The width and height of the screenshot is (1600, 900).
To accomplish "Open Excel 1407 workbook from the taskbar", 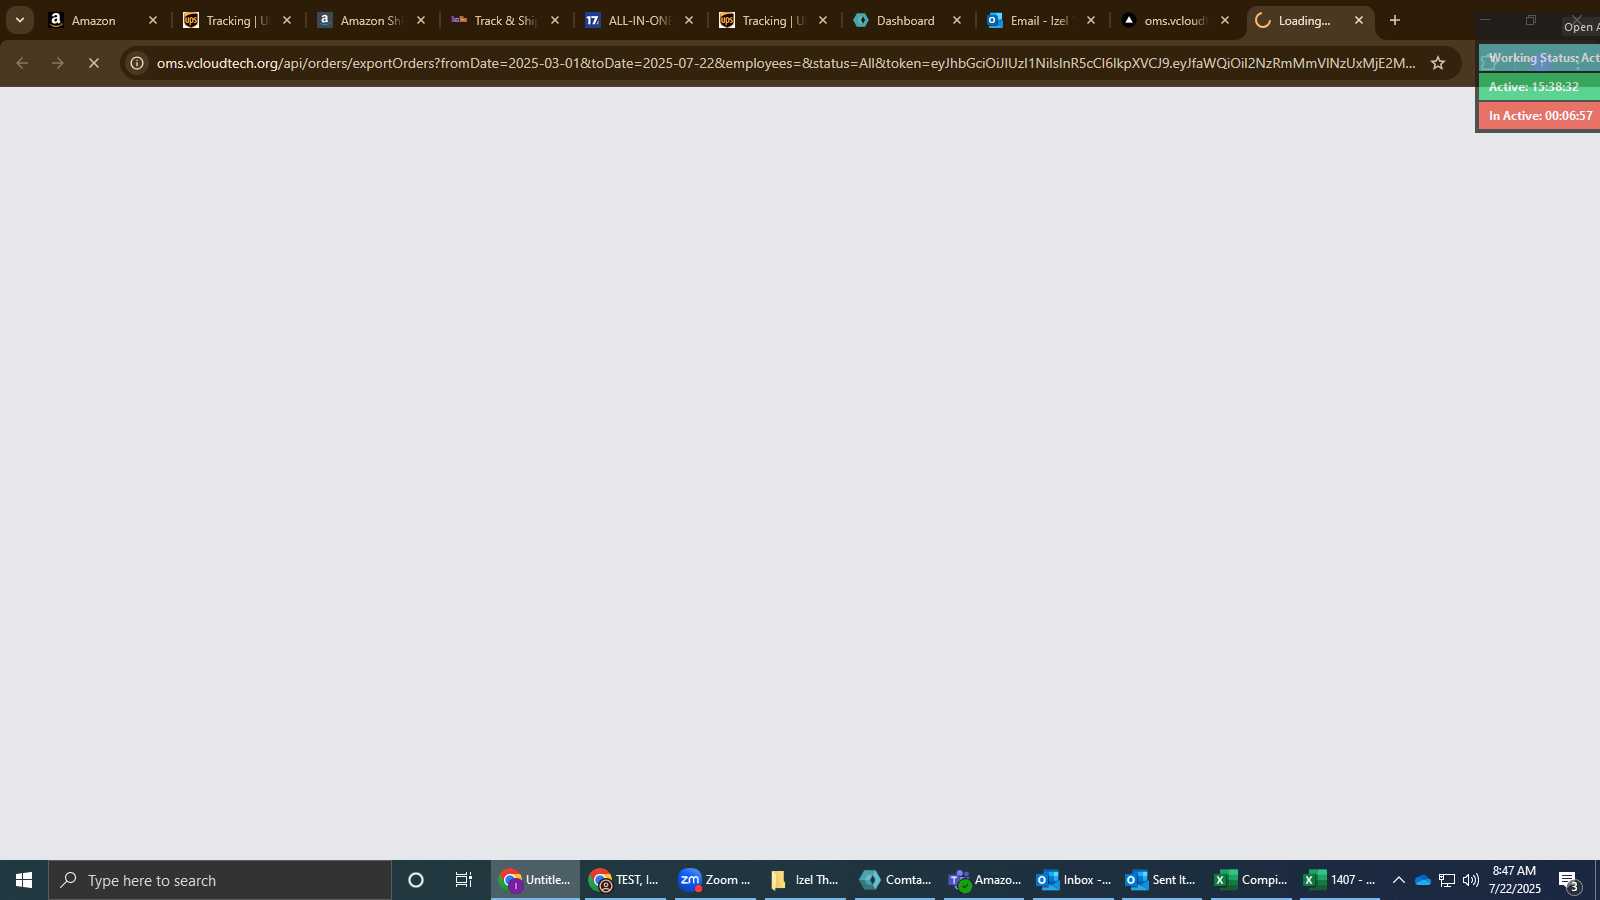I will pyautogui.click(x=1340, y=880).
